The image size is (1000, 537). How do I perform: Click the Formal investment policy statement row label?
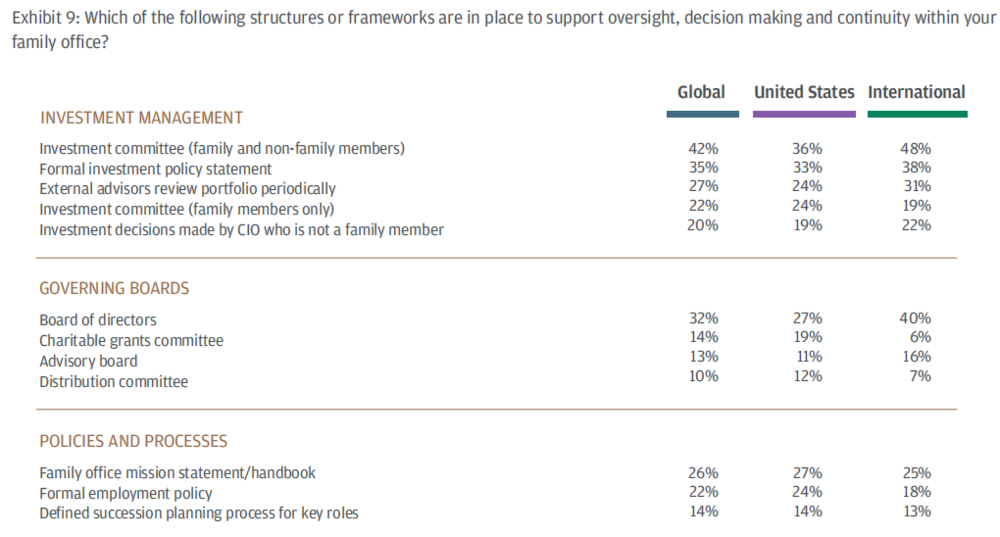click(155, 169)
